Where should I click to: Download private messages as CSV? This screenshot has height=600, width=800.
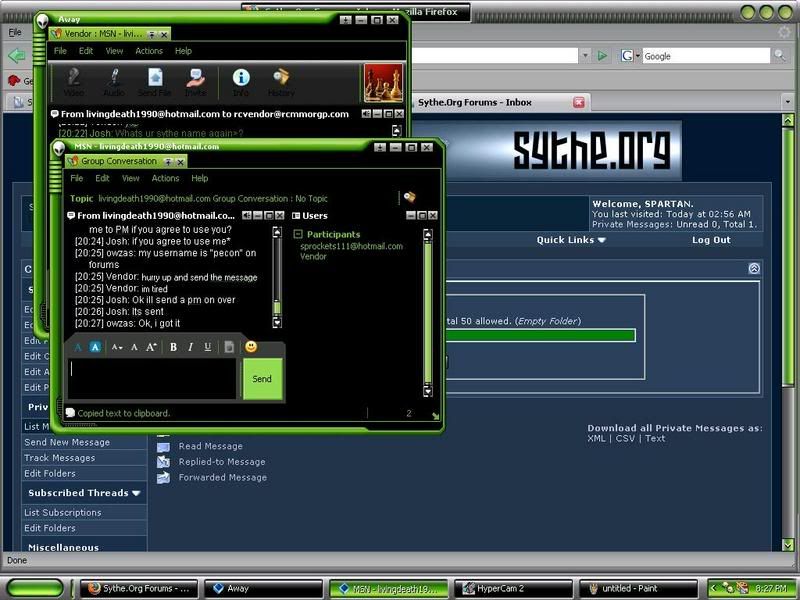point(625,438)
